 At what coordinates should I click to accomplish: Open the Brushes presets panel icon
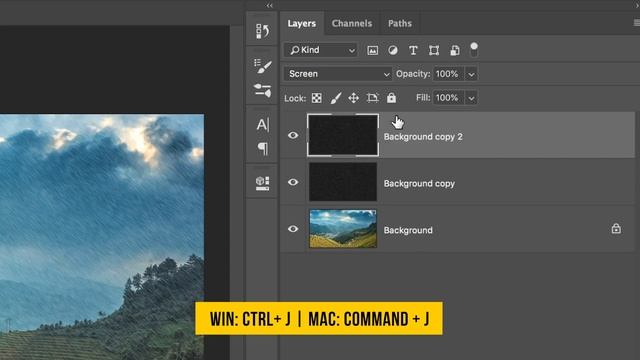point(262,90)
